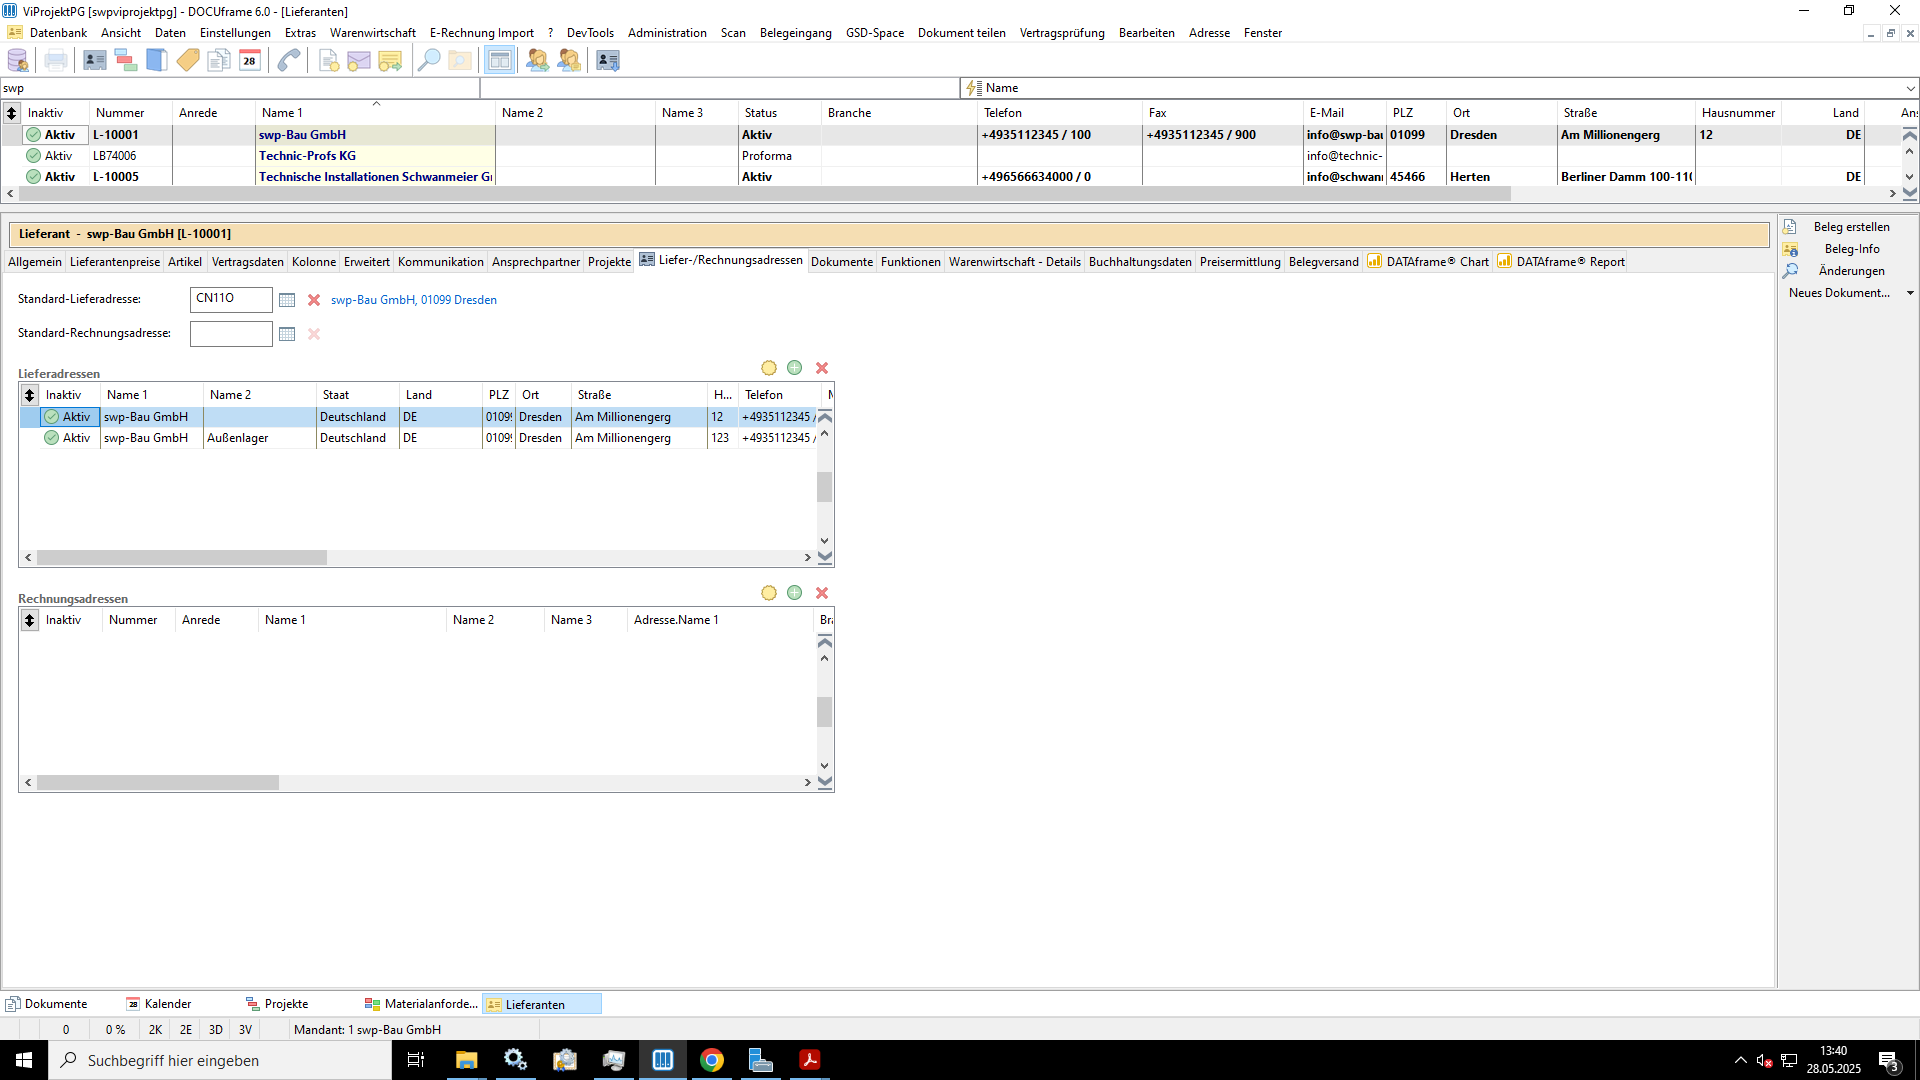The height and width of the screenshot is (1080, 1920).
Task: Toggle Aktiv status of Lieferadresse house number 12
Action: coord(52,417)
